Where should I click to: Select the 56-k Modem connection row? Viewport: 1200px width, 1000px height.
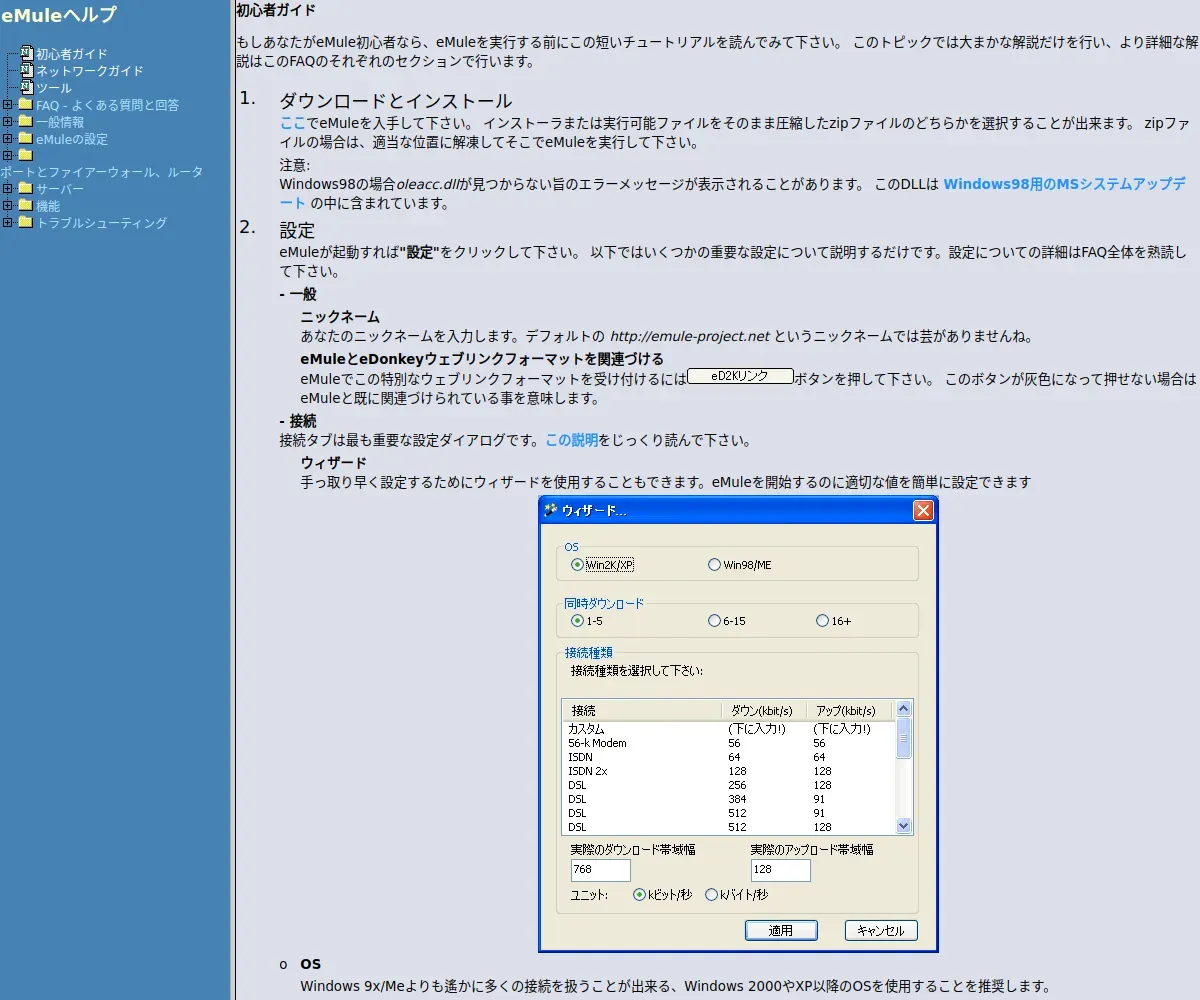pos(728,743)
